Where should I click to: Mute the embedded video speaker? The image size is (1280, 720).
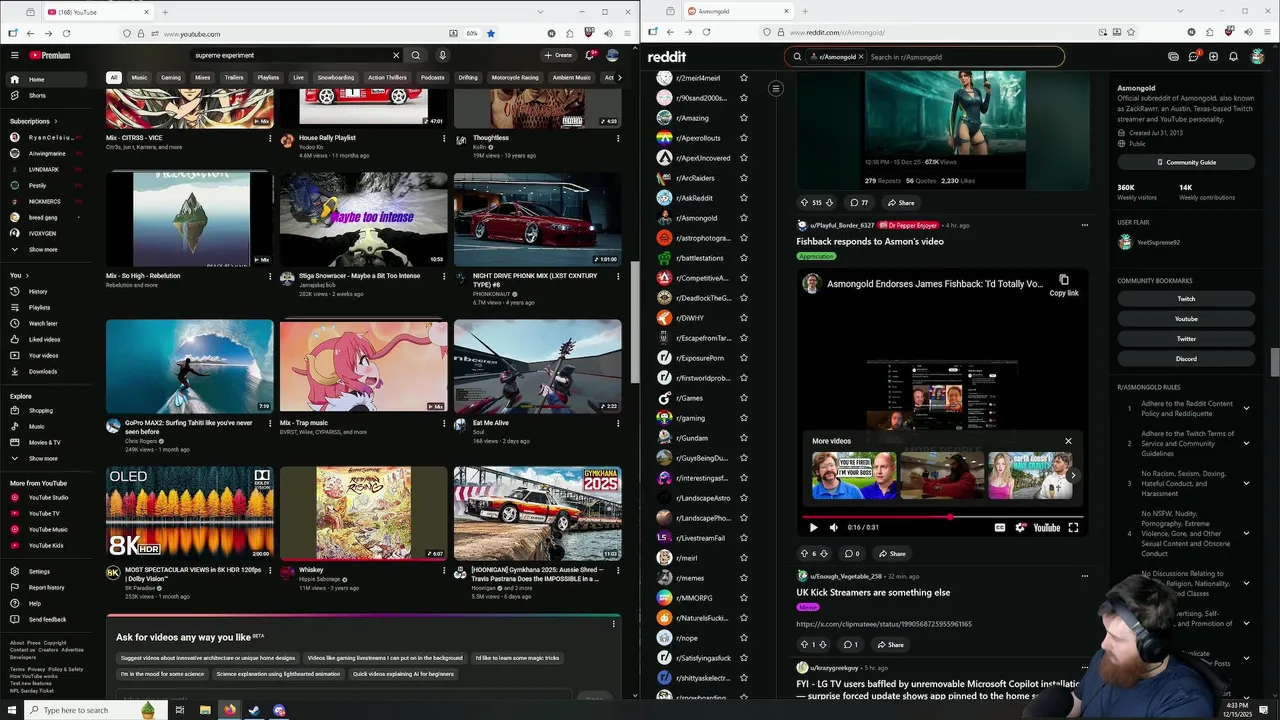834,527
